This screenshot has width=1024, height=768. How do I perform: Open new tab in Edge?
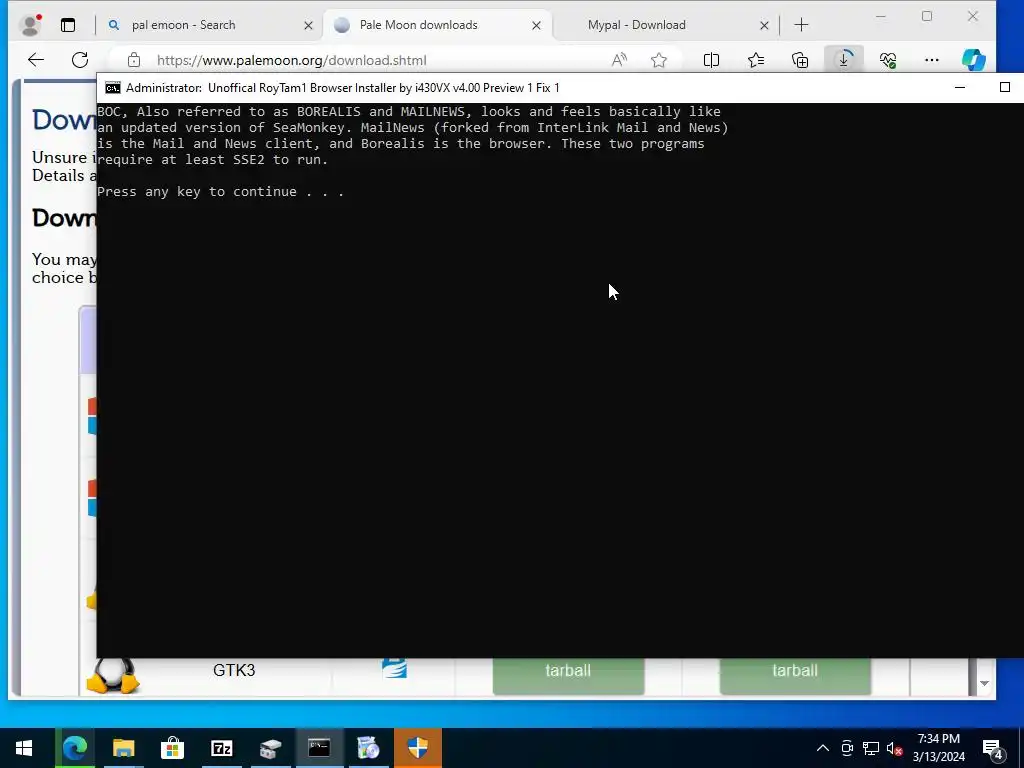click(x=801, y=25)
